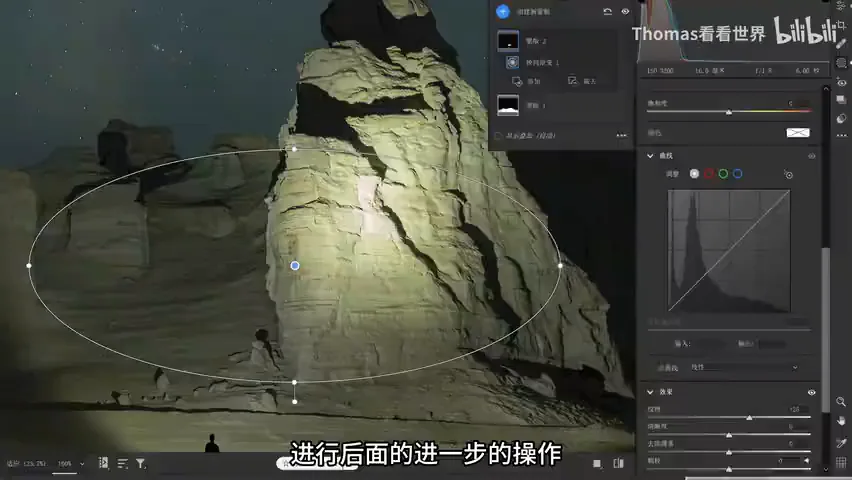Select the Zoom tool magnifier icon
This screenshot has width=852, height=480.
841,402
